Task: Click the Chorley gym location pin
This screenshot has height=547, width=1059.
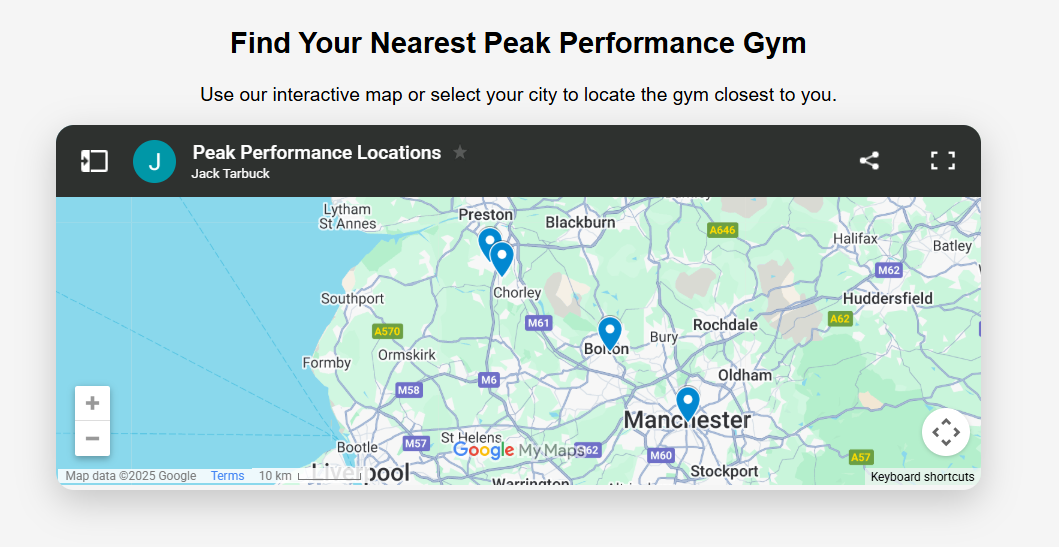Action: coord(502,257)
